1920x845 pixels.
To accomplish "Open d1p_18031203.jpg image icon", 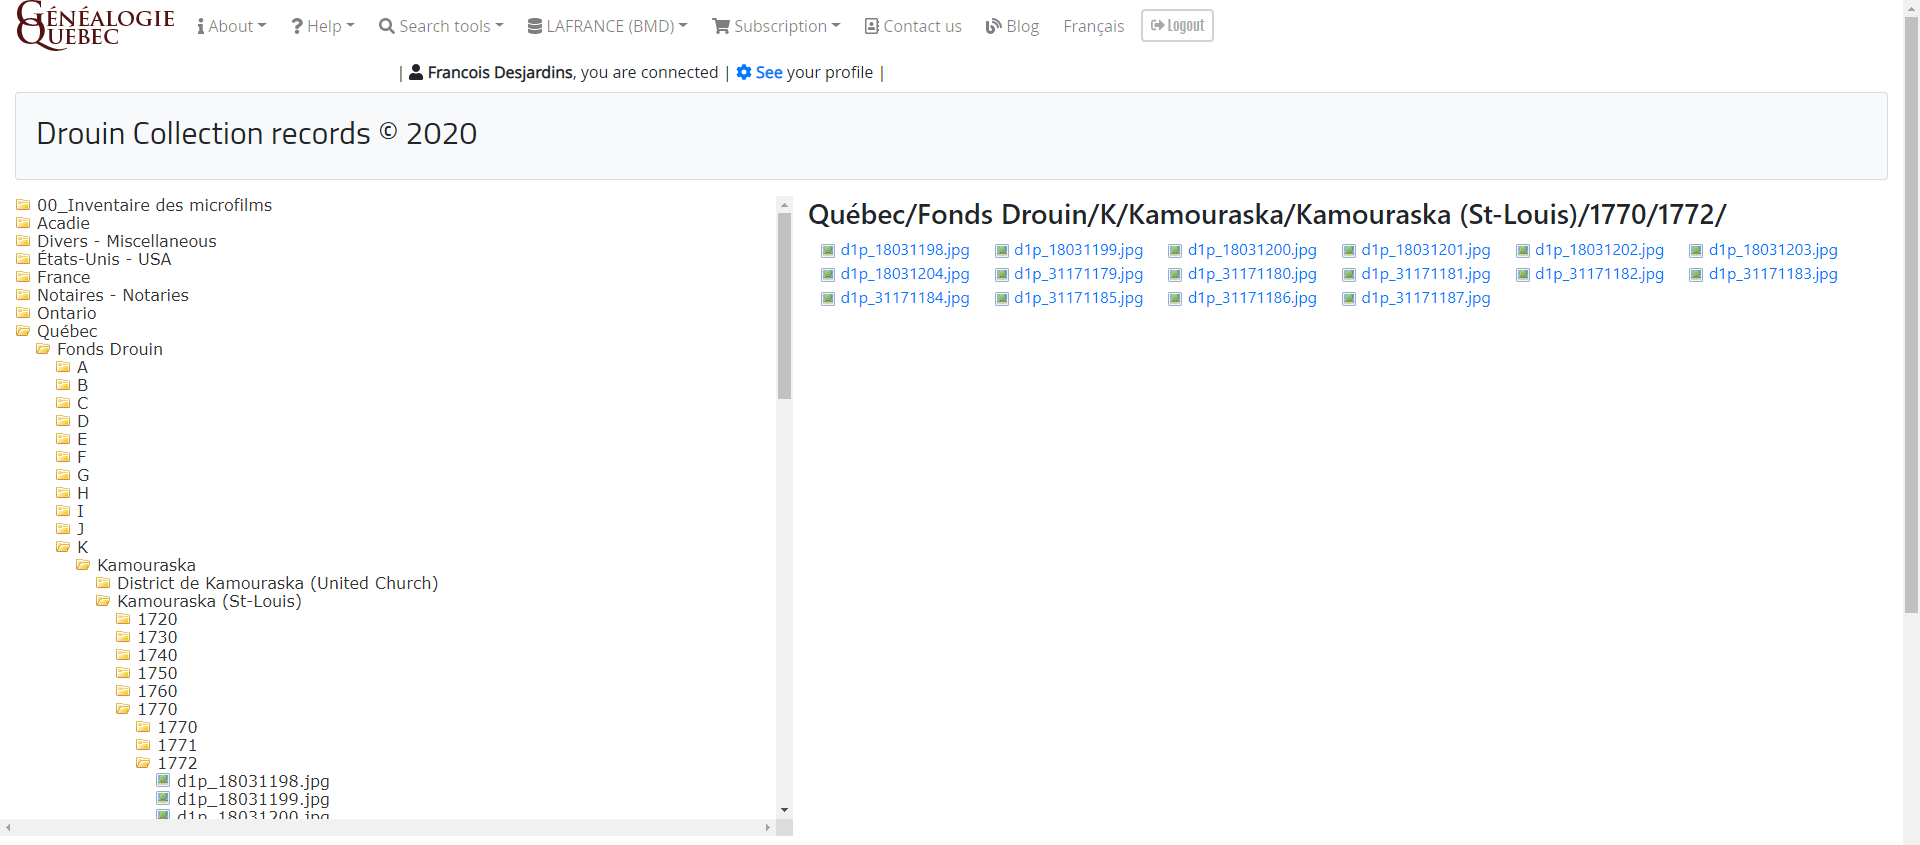I will [1696, 250].
